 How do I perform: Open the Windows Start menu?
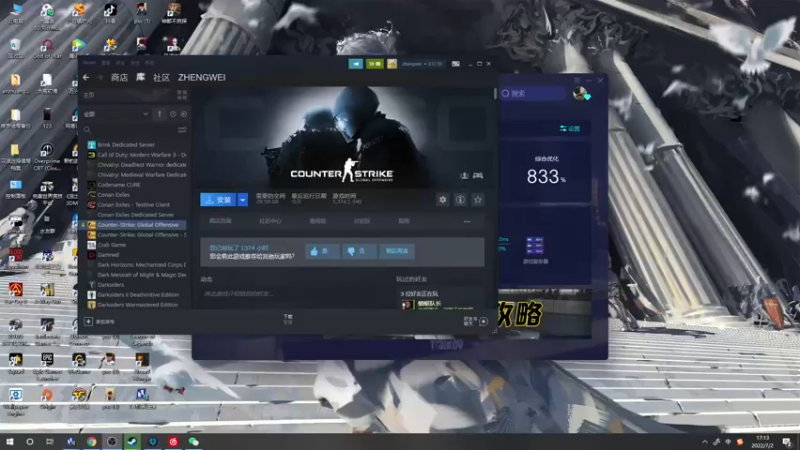pyautogui.click(x=9, y=442)
